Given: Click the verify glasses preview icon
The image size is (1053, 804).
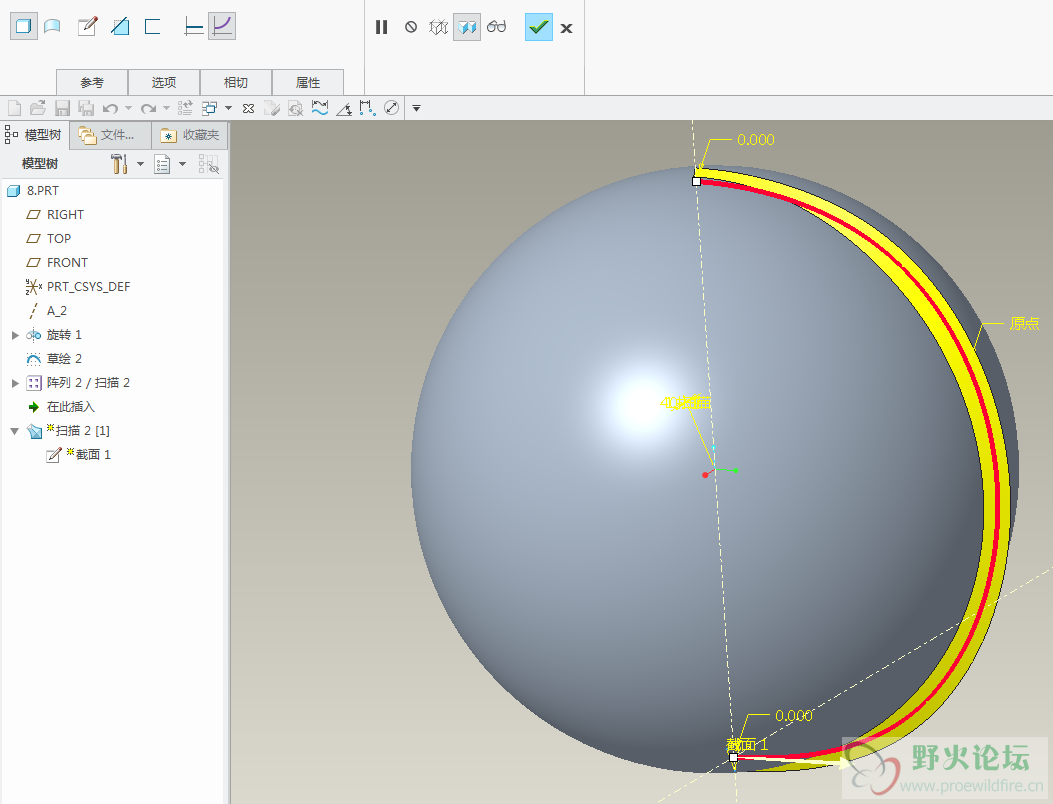Looking at the screenshot, I should coord(497,27).
